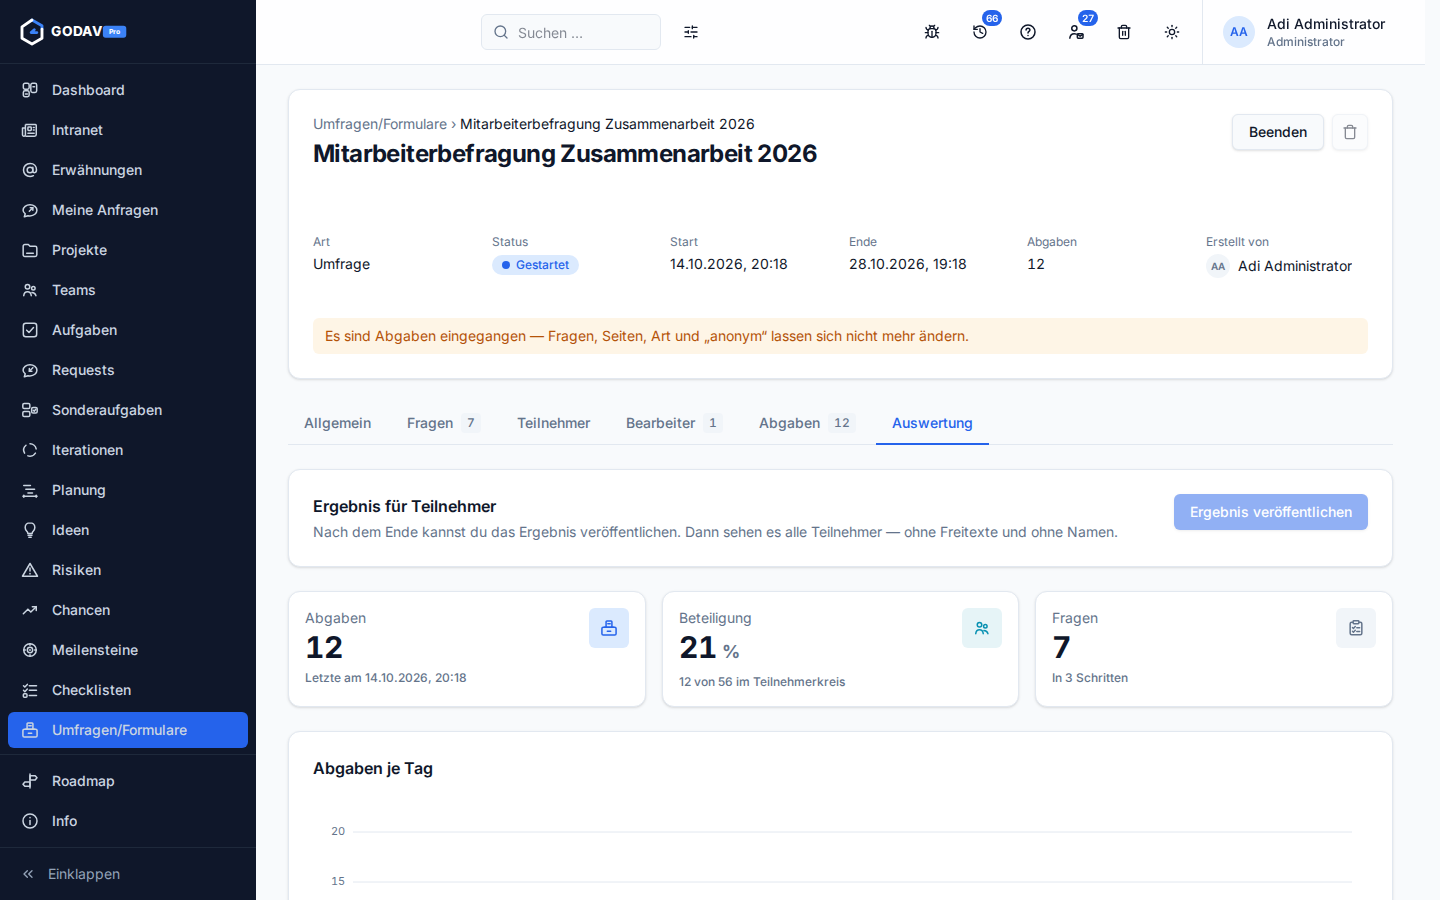Open the trash icon in top bar
Screen dimensions: 1440x900
(1124, 32)
